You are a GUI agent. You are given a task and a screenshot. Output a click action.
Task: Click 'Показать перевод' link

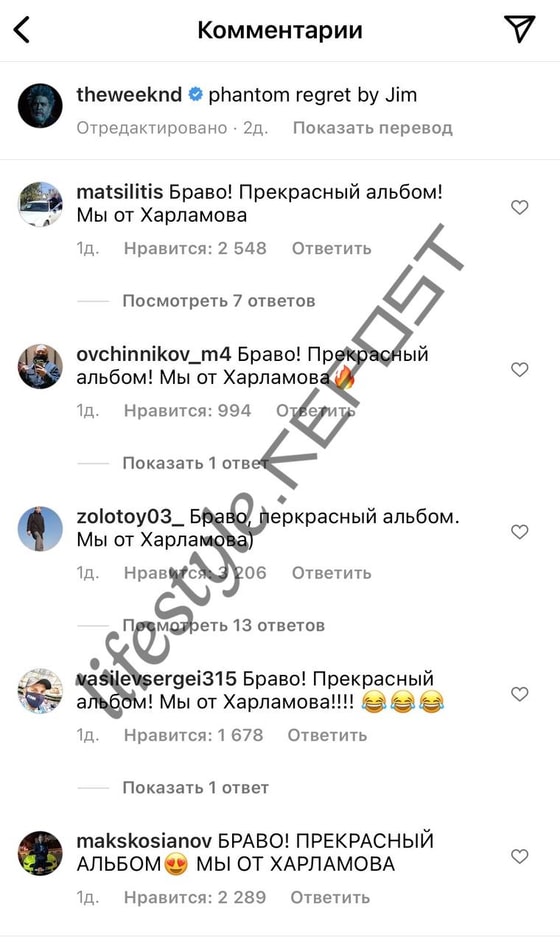pyautogui.click(x=372, y=128)
